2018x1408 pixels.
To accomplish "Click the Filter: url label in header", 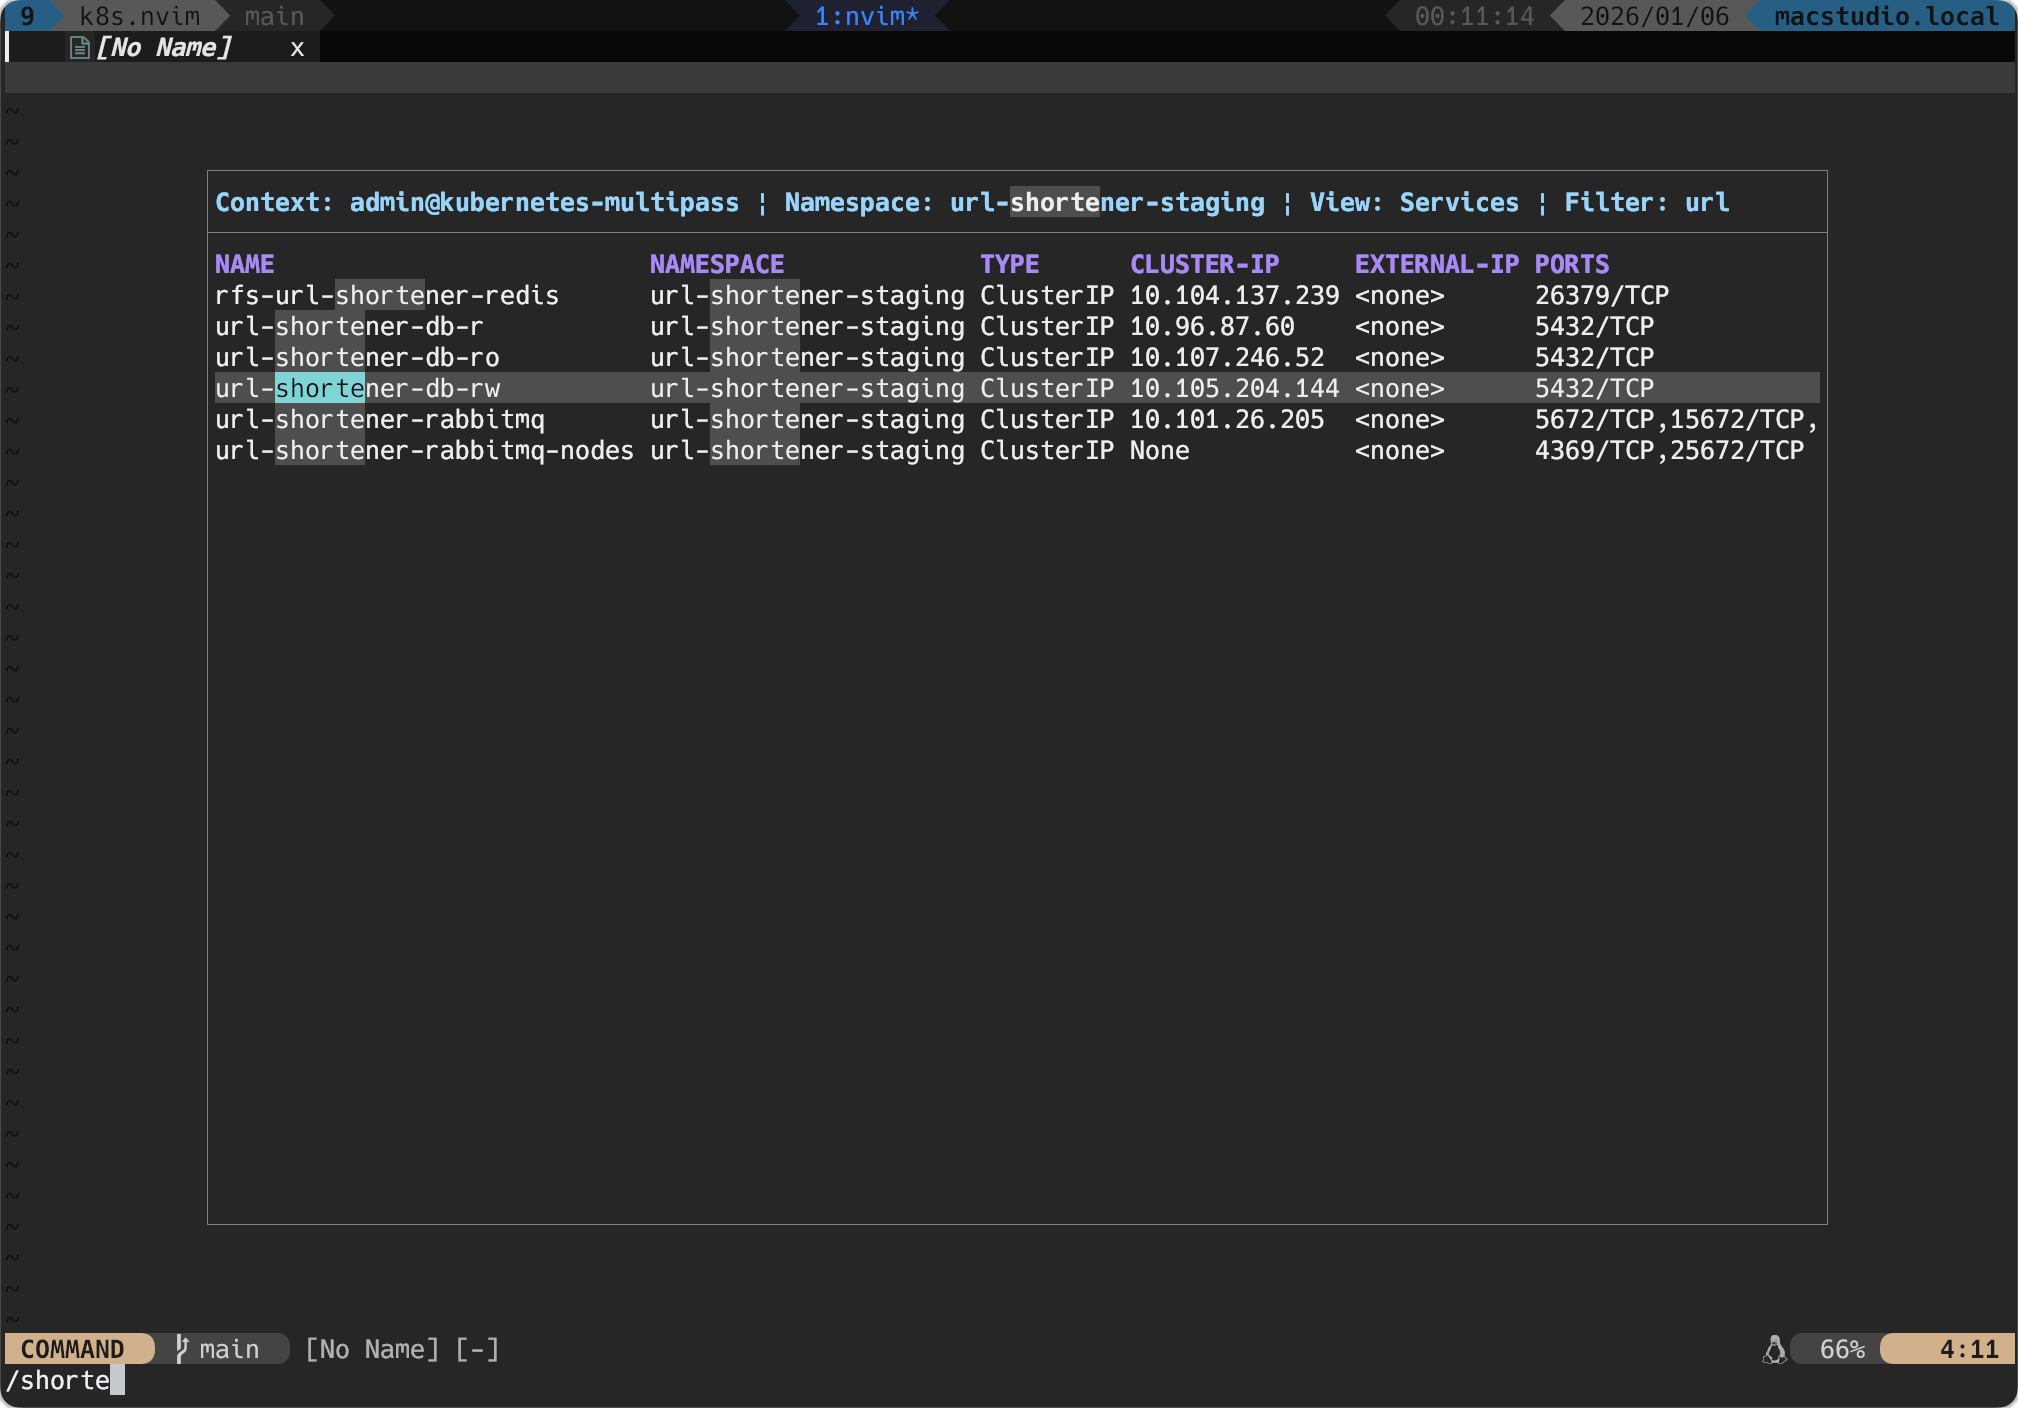I will pyautogui.click(x=1645, y=201).
